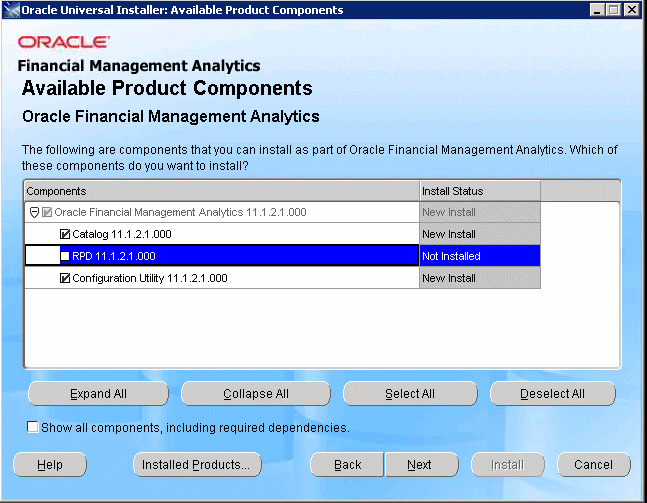Click the Install Status column header
Image resolution: width=647 pixels, height=503 pixels.
(x=480, y=191)
